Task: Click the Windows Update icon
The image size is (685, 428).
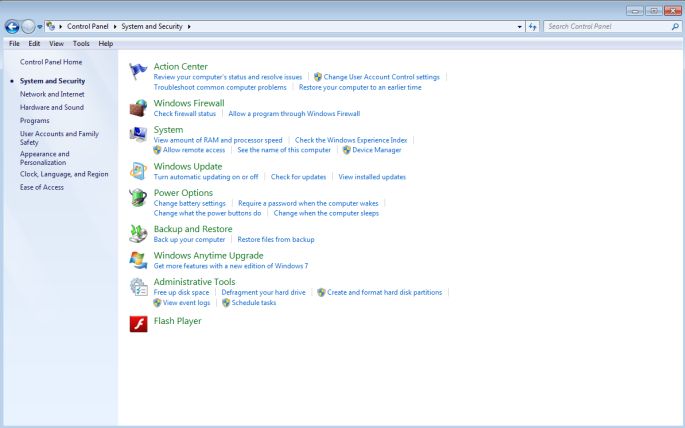Action: coord(138,171)
